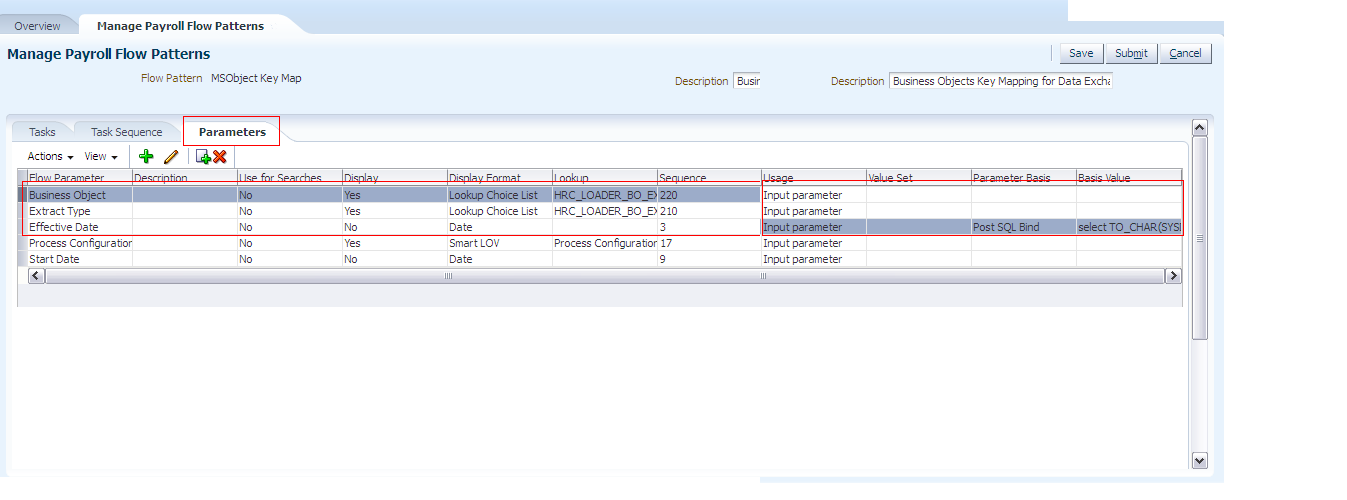Click the Post SQL Bind cell
Image resolution: width=1347 pixels, height=500 pixels.
[1024, 227]
